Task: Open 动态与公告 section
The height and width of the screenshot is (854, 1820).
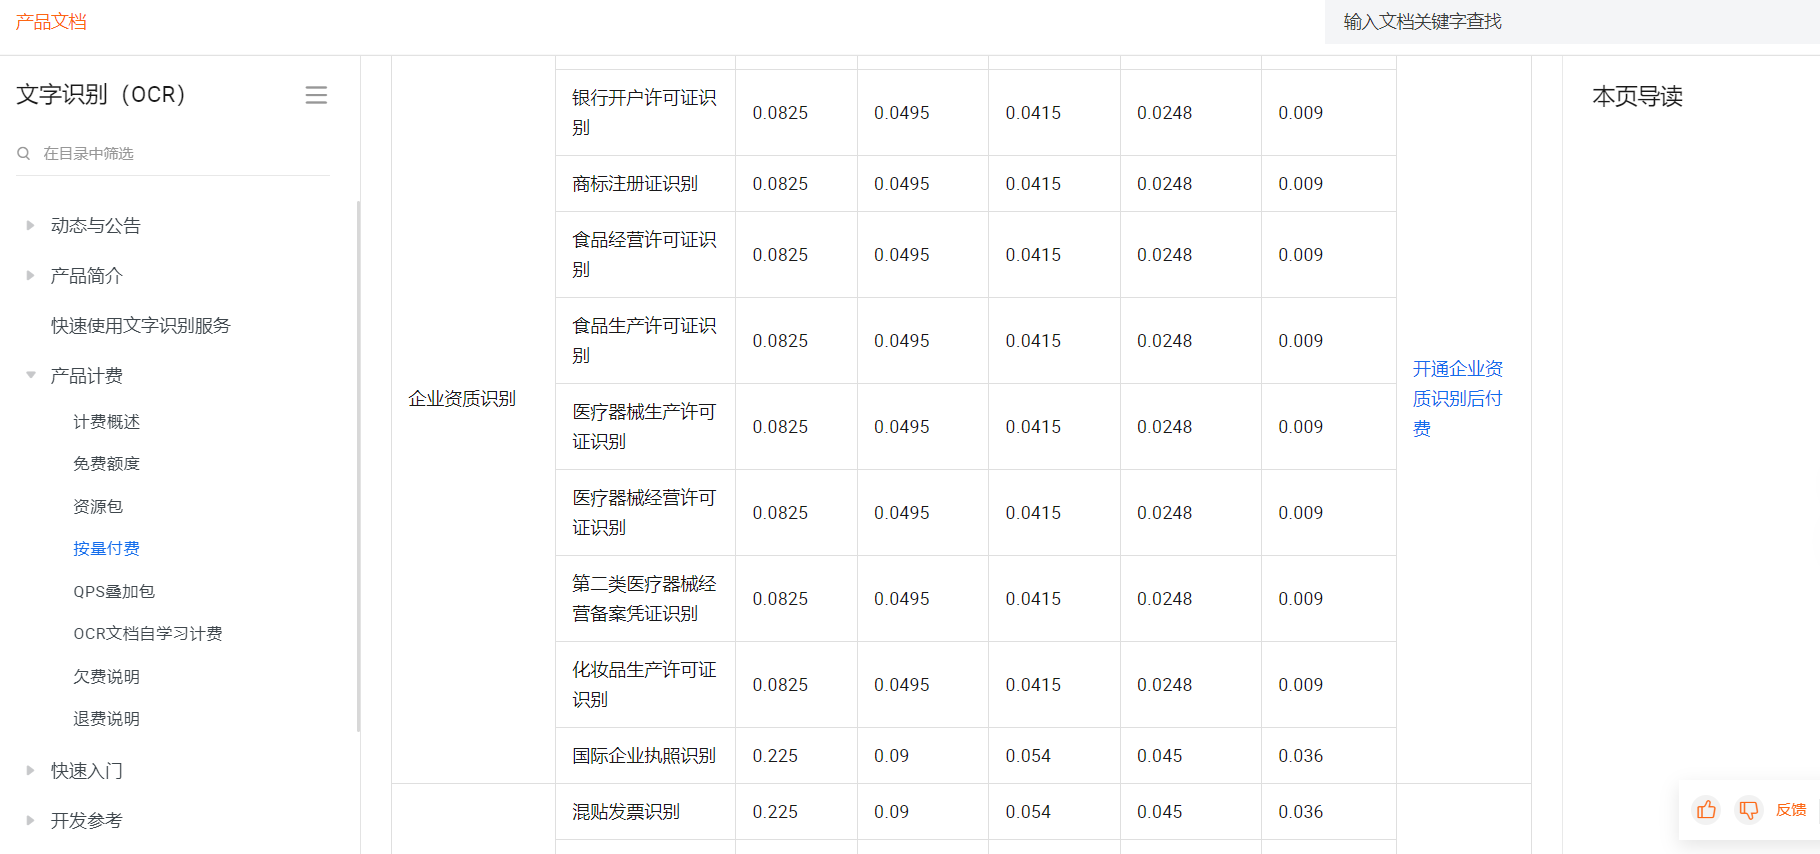Action: point(96,226)
